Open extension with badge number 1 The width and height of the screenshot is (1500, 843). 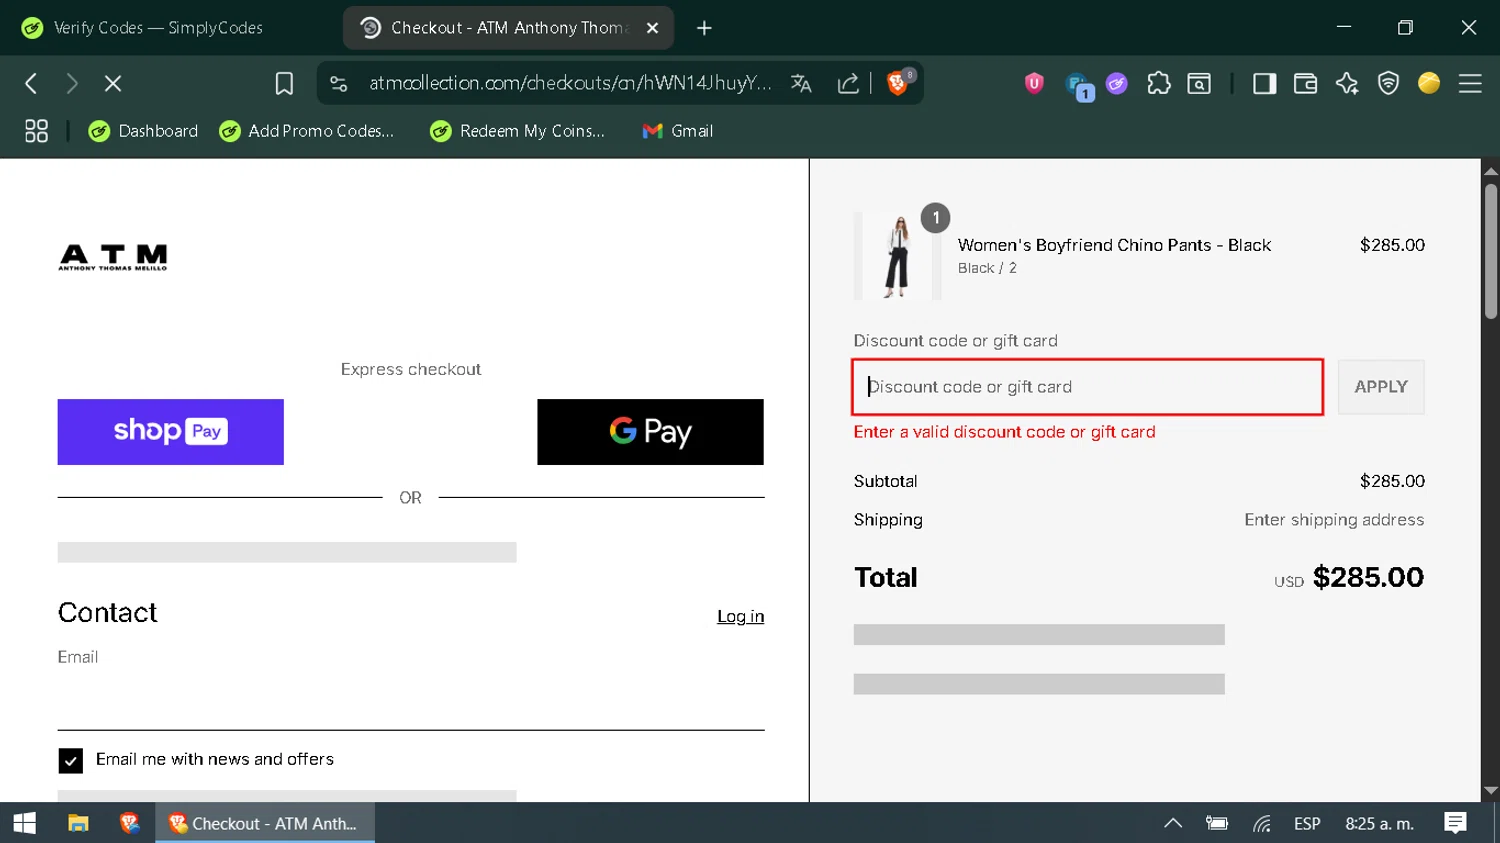tap(1078, 86)
